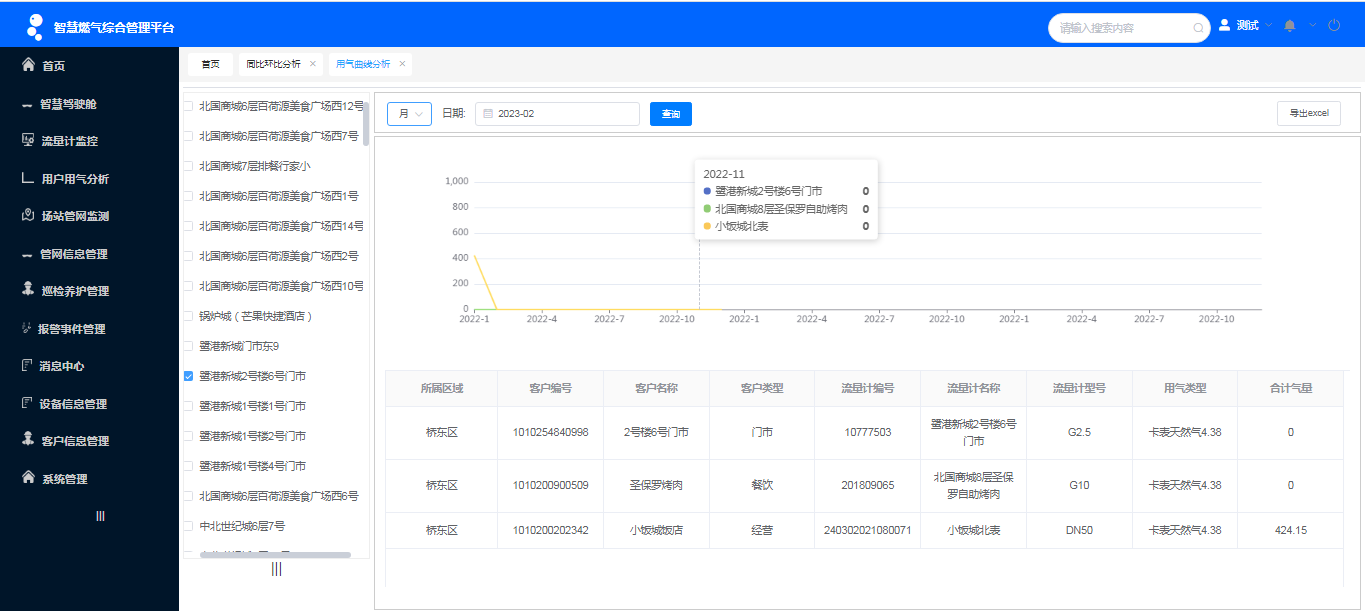Click the 424.15 gas total cell
The width and height of the screenshot is (1365, 611).
1291,530
